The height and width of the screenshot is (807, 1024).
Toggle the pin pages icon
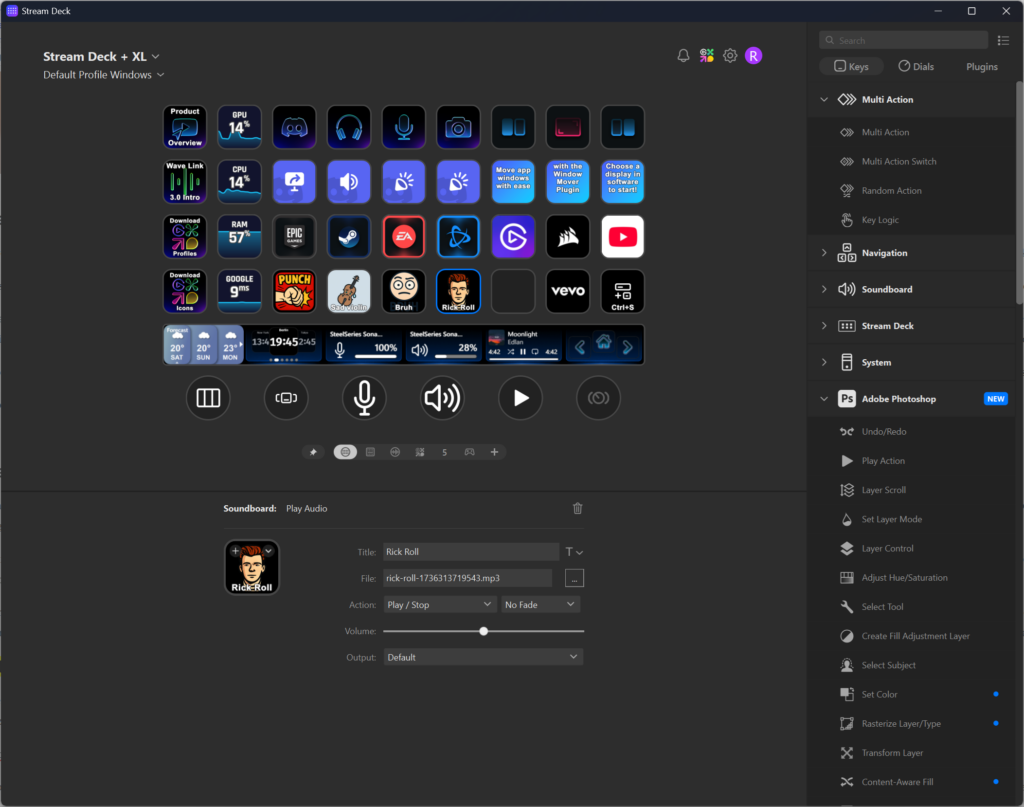313,452
